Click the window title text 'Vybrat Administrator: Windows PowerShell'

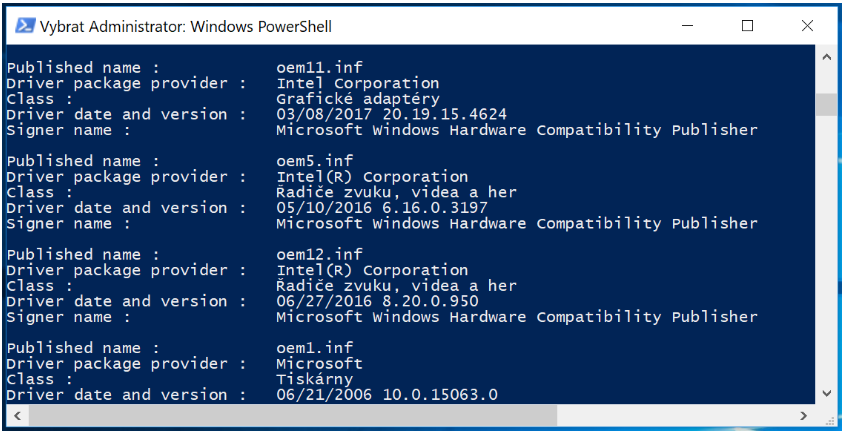[186, 26]
